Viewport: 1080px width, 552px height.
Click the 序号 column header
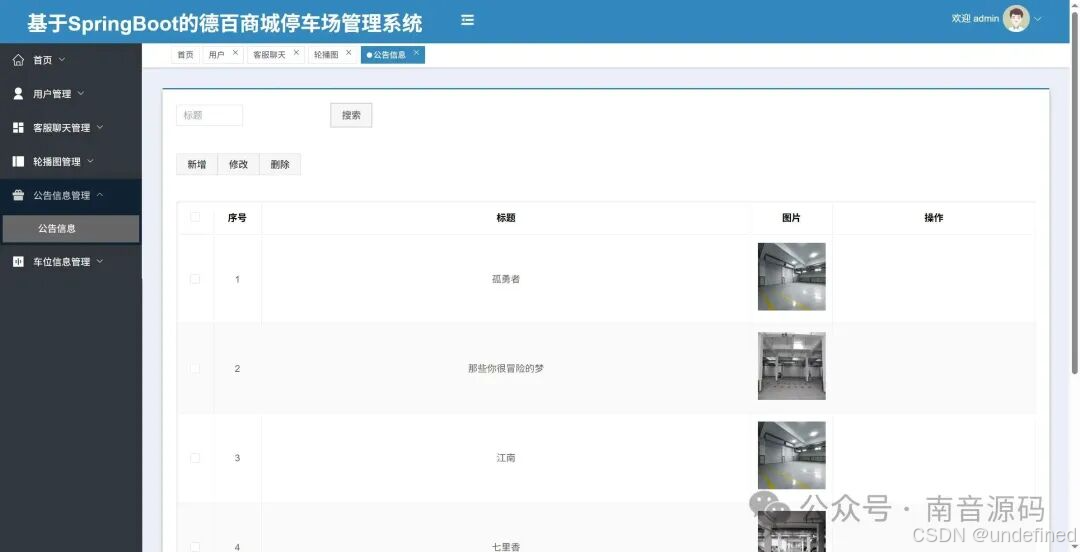tap(237, 218)
